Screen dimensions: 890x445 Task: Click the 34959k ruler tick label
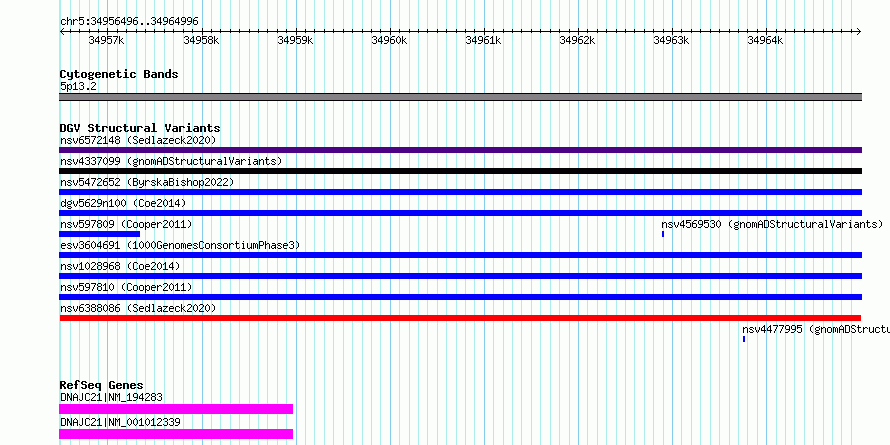(x=295, y=40)
